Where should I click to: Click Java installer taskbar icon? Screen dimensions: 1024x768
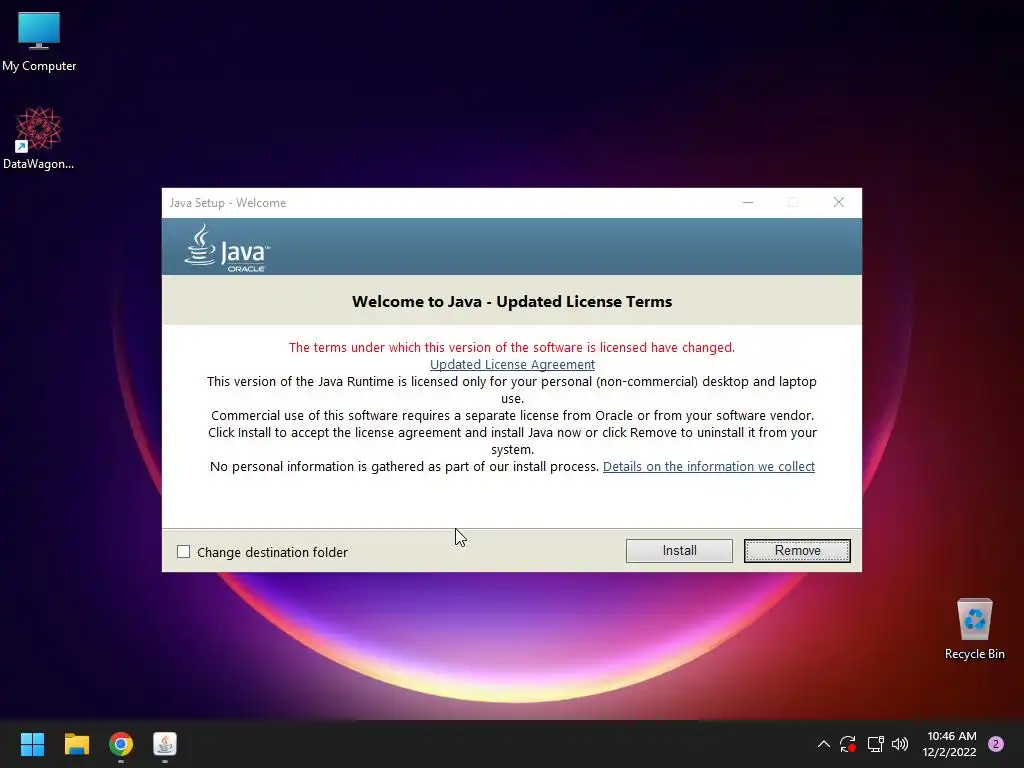165,744
